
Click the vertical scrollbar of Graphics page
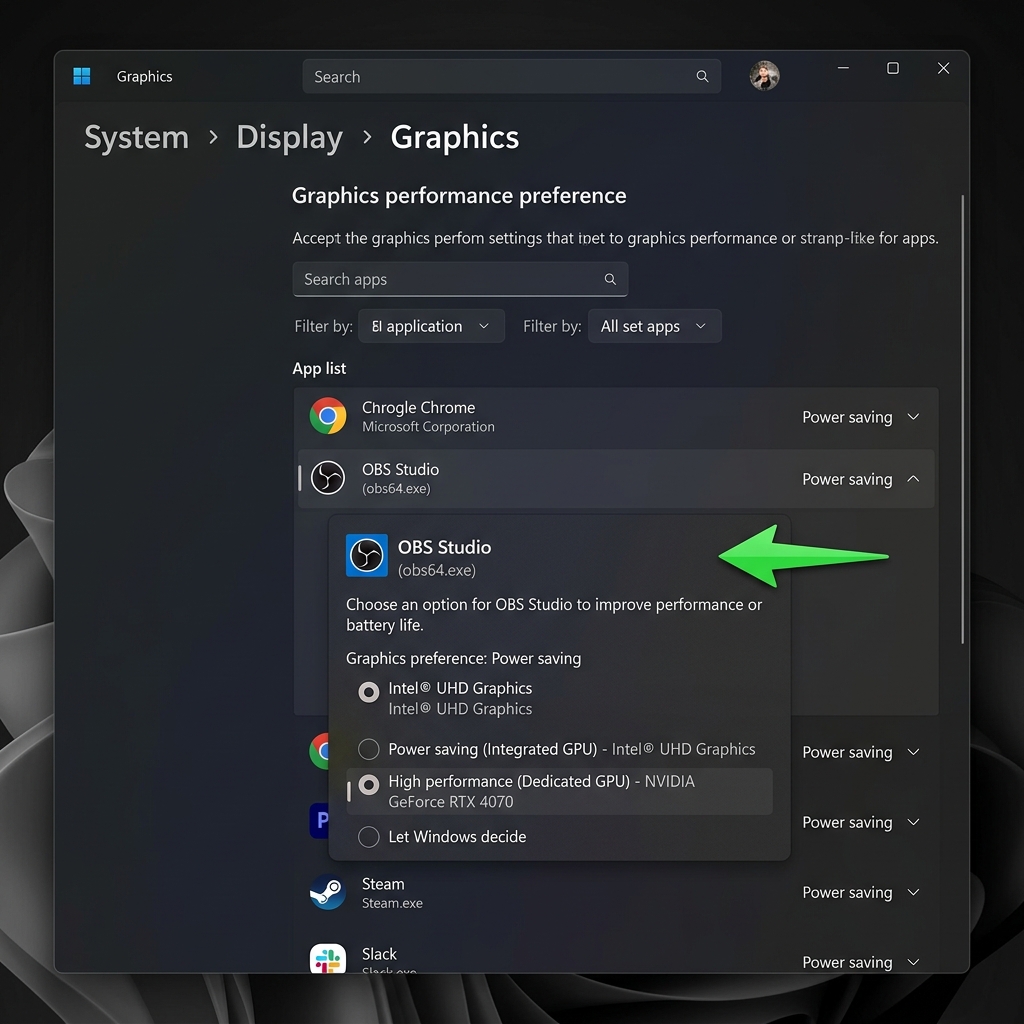point(963,418)
